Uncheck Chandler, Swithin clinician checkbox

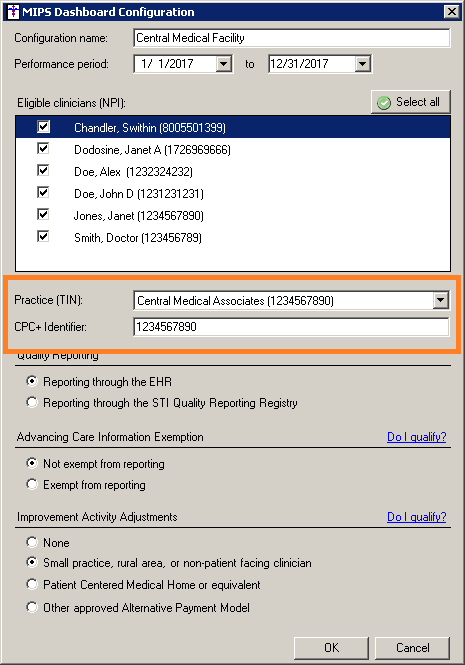(x=43, y=127)
